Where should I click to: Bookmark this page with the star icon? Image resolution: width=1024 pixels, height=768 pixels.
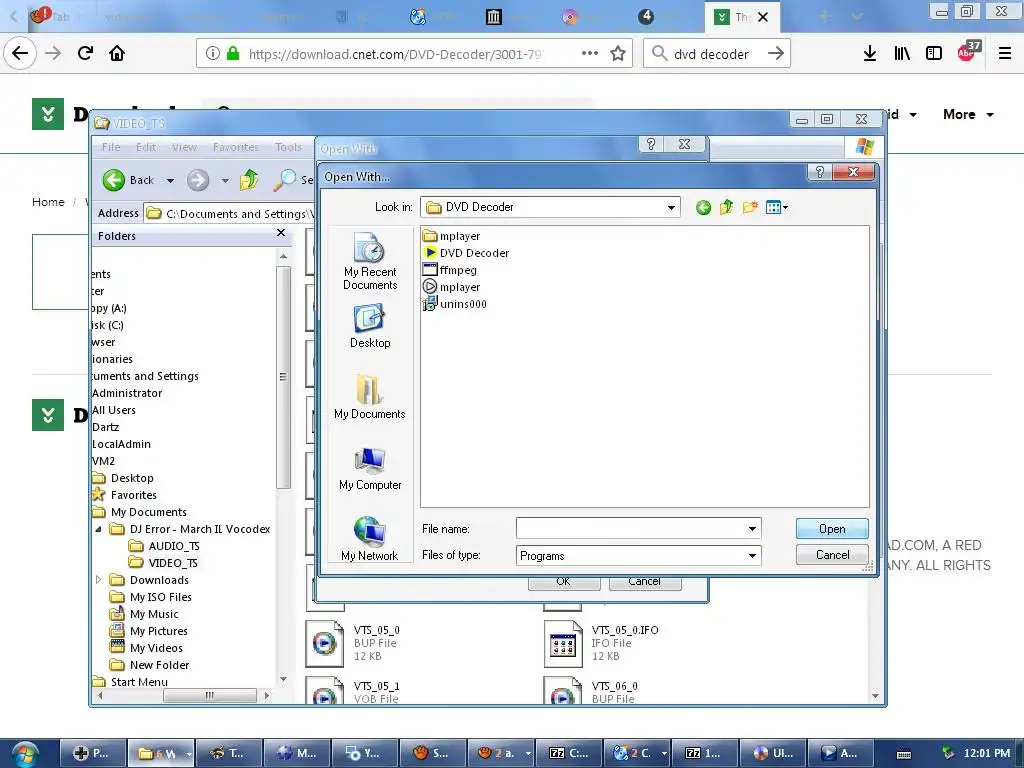tap(618, 54)
